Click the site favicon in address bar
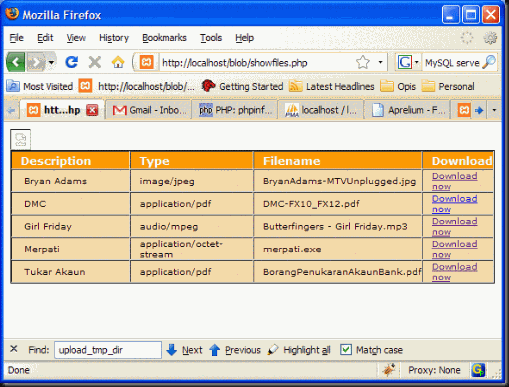The width and height of the screenshot is (509, 387). (x=146, y=62)
